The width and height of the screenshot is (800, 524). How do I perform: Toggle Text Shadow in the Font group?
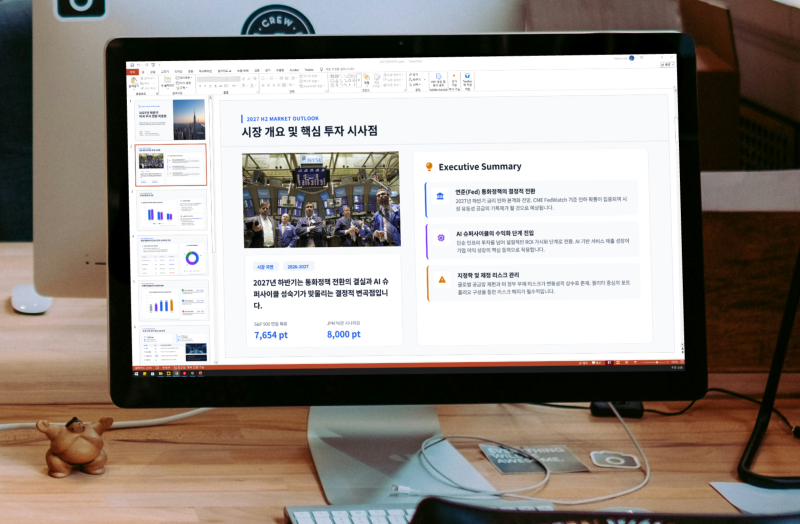215,86
